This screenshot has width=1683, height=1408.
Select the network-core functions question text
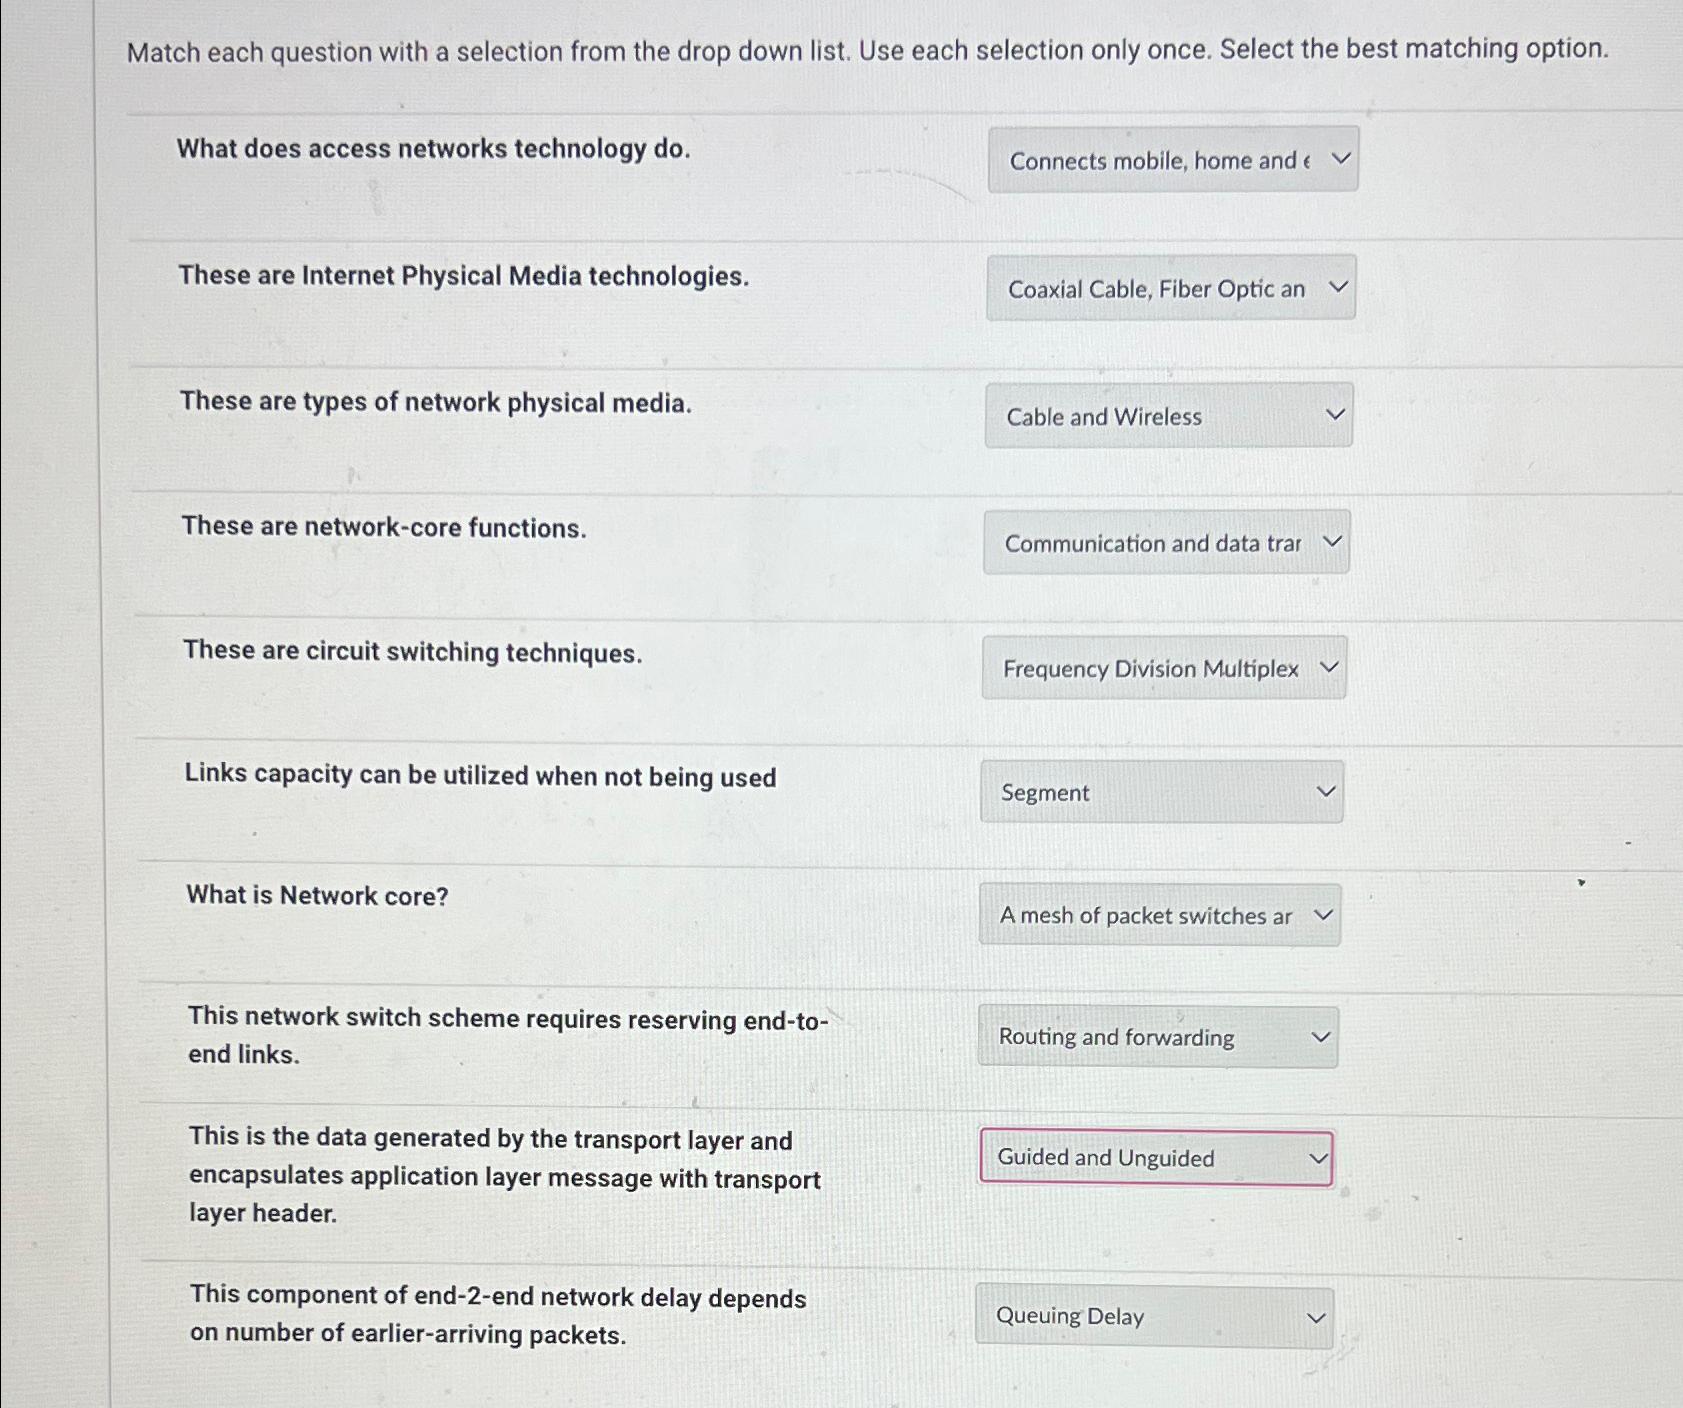[384, 527]
